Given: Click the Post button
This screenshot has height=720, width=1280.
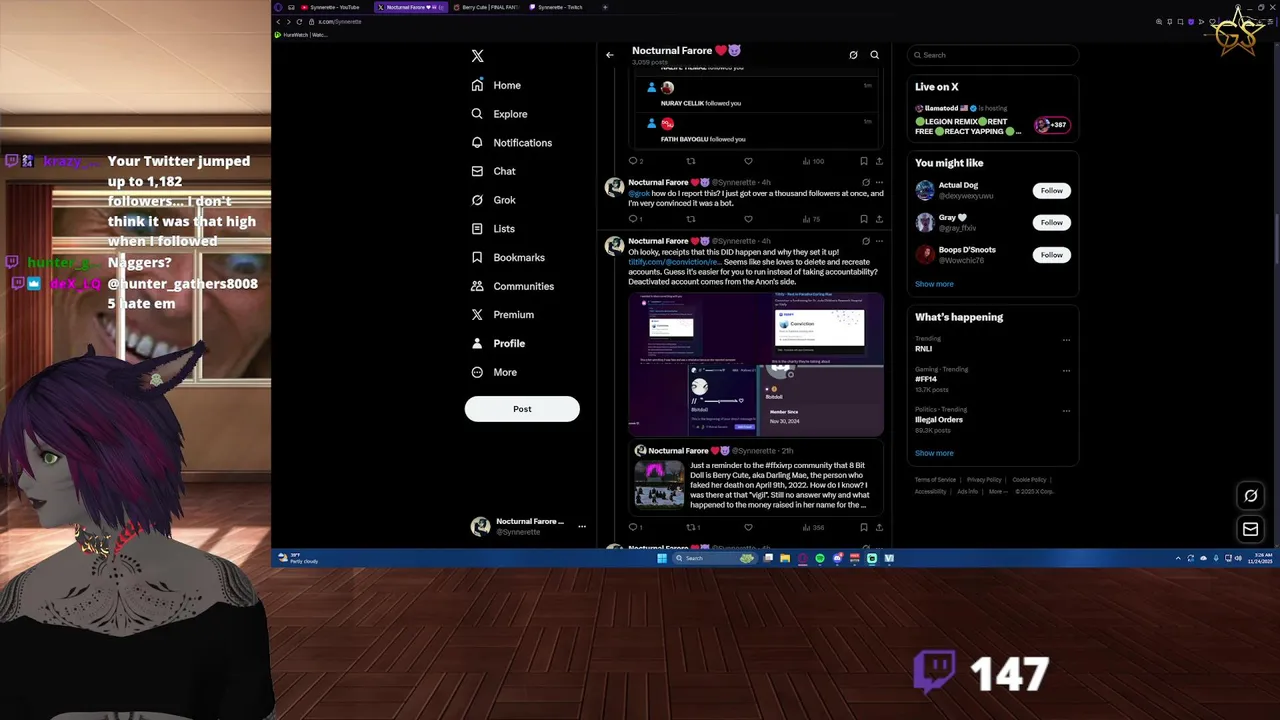Looking at the screenshot, I should [522, 409].
